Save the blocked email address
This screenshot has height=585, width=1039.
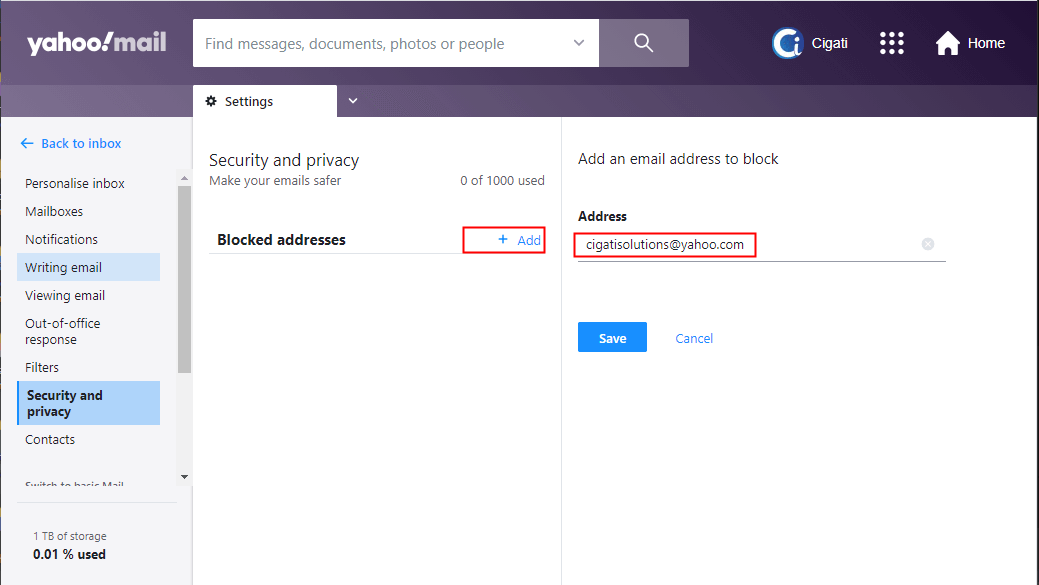tap(612, 337)
